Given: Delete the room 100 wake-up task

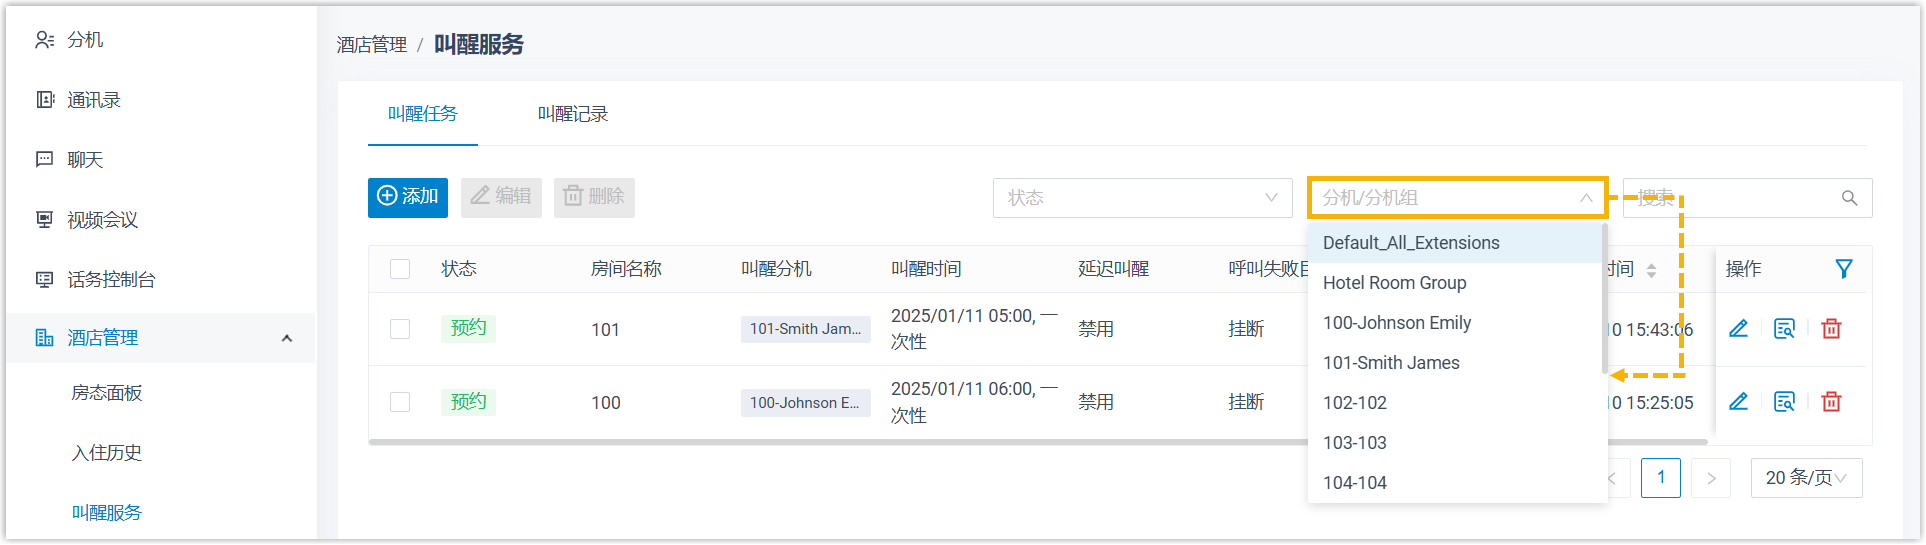Looking at the screenshot, I should point(1831,402).
